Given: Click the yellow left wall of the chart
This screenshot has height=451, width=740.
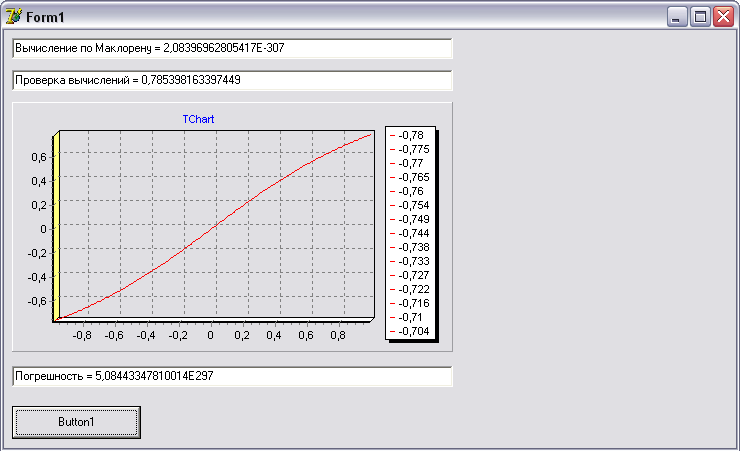Looking at the screenshot, I should pyautogui.click(x=57, y=225).
